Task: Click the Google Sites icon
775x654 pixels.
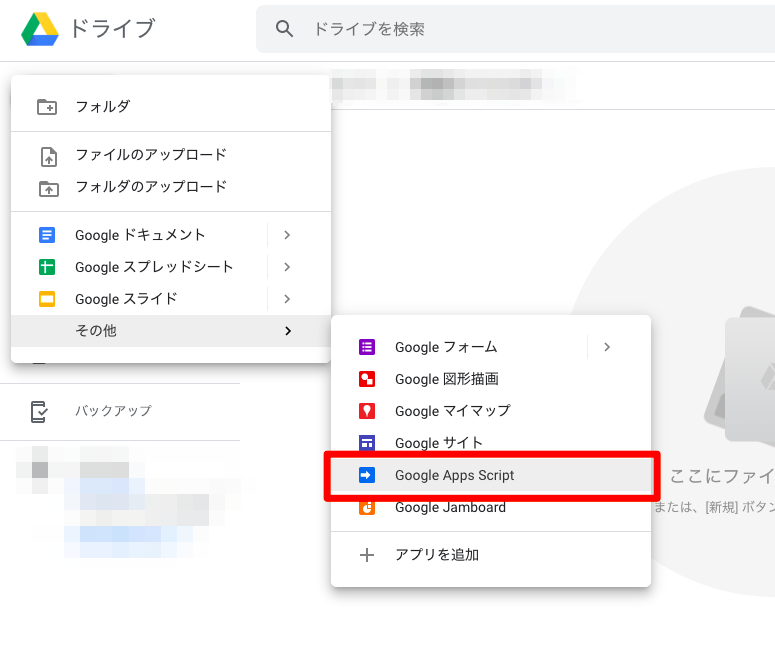Action: point(367,443)
